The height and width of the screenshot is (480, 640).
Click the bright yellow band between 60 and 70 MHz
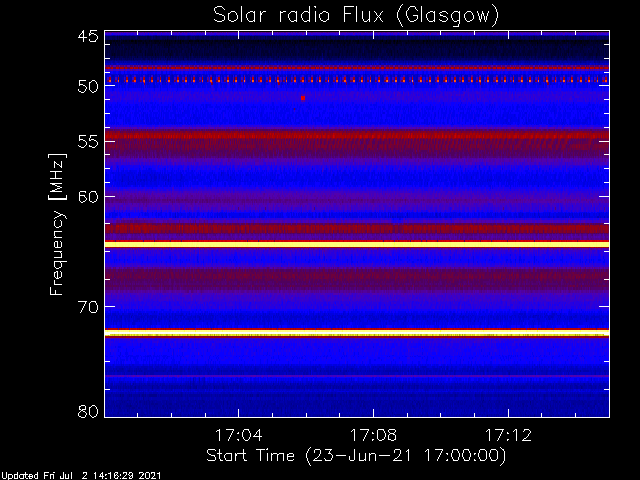357,244
